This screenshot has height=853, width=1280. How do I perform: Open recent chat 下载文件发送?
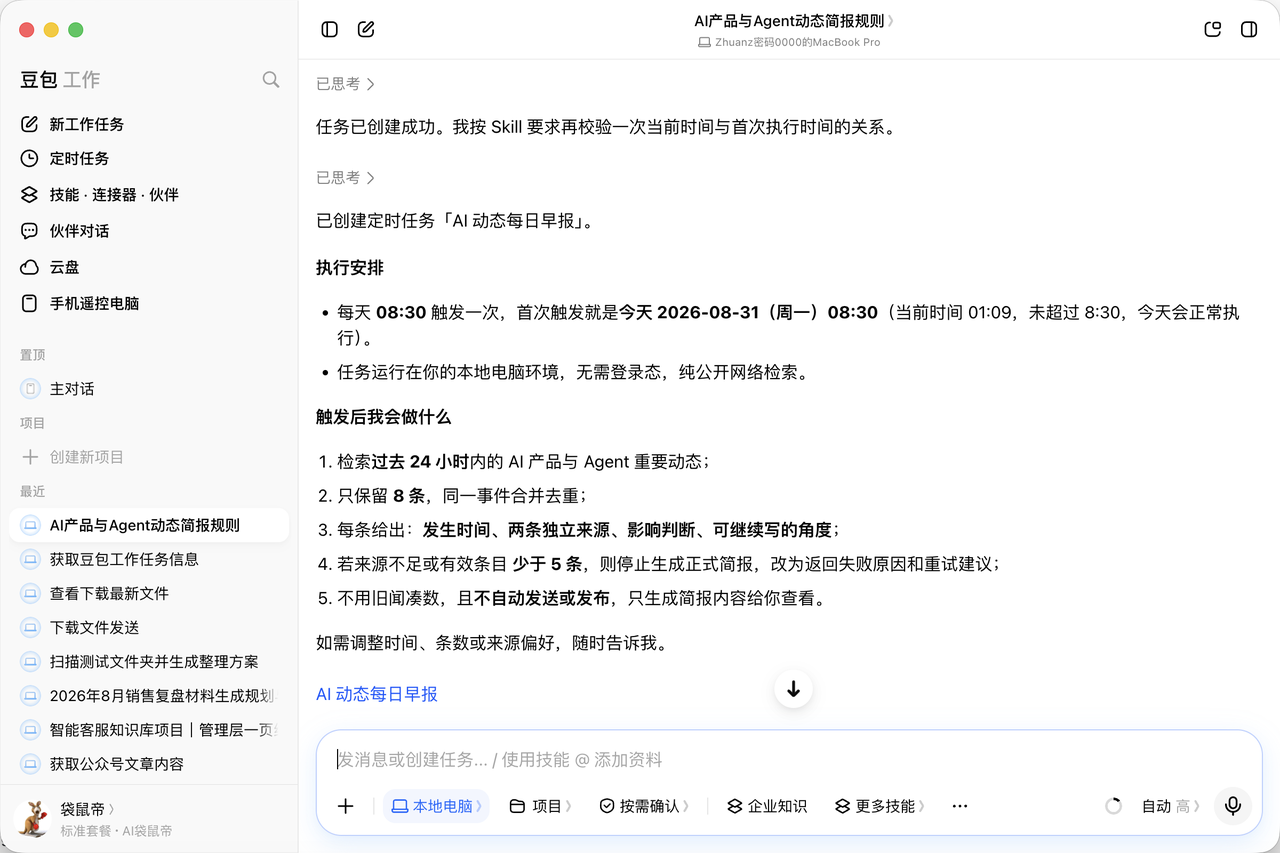pos(149,627)
